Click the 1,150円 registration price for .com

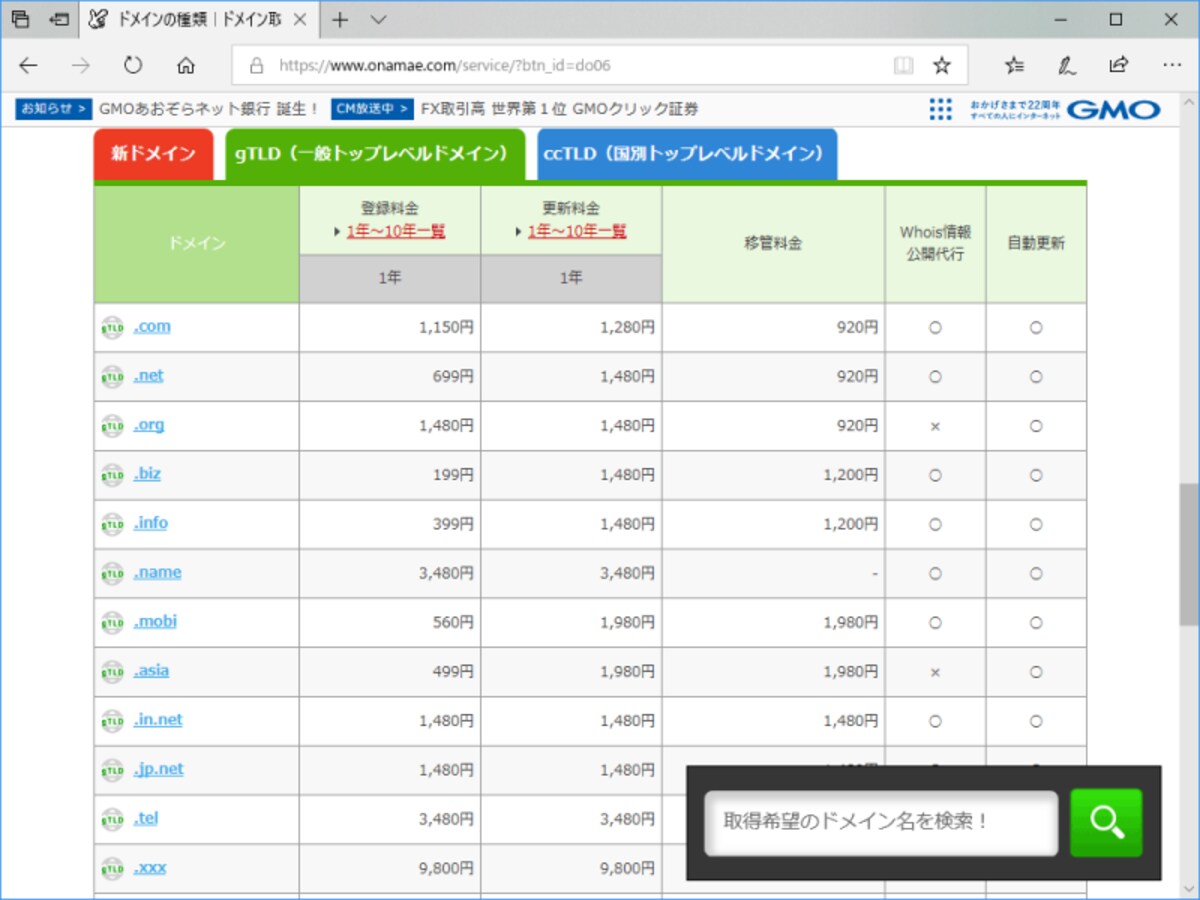tap(446, 326)
